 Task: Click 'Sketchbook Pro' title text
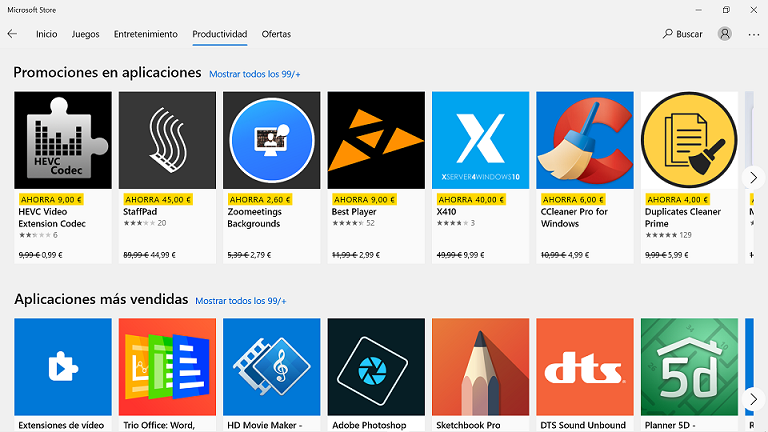click(468, 425)
